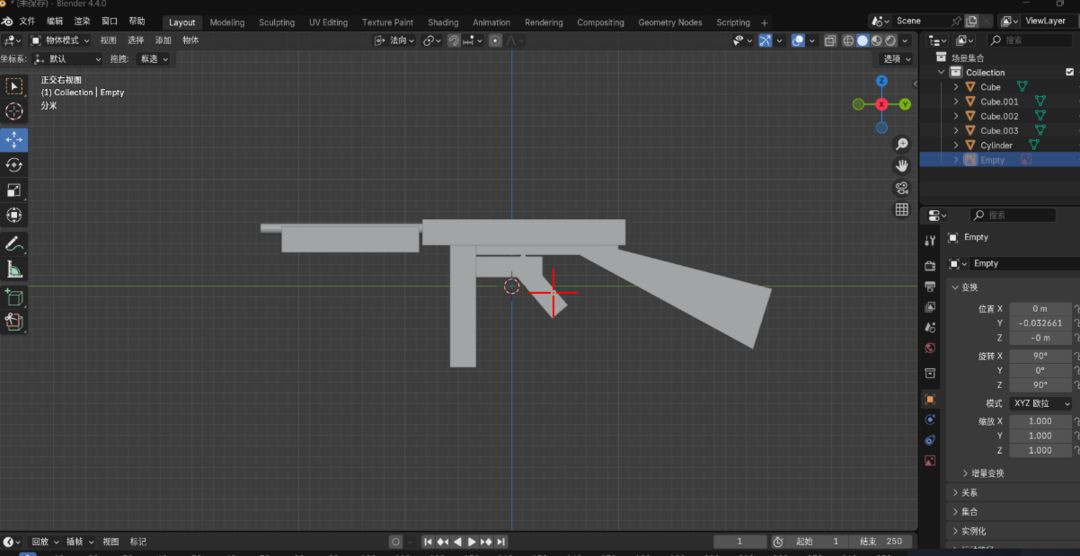
Task: Toggle X-ray display mode
Action: 830,41
